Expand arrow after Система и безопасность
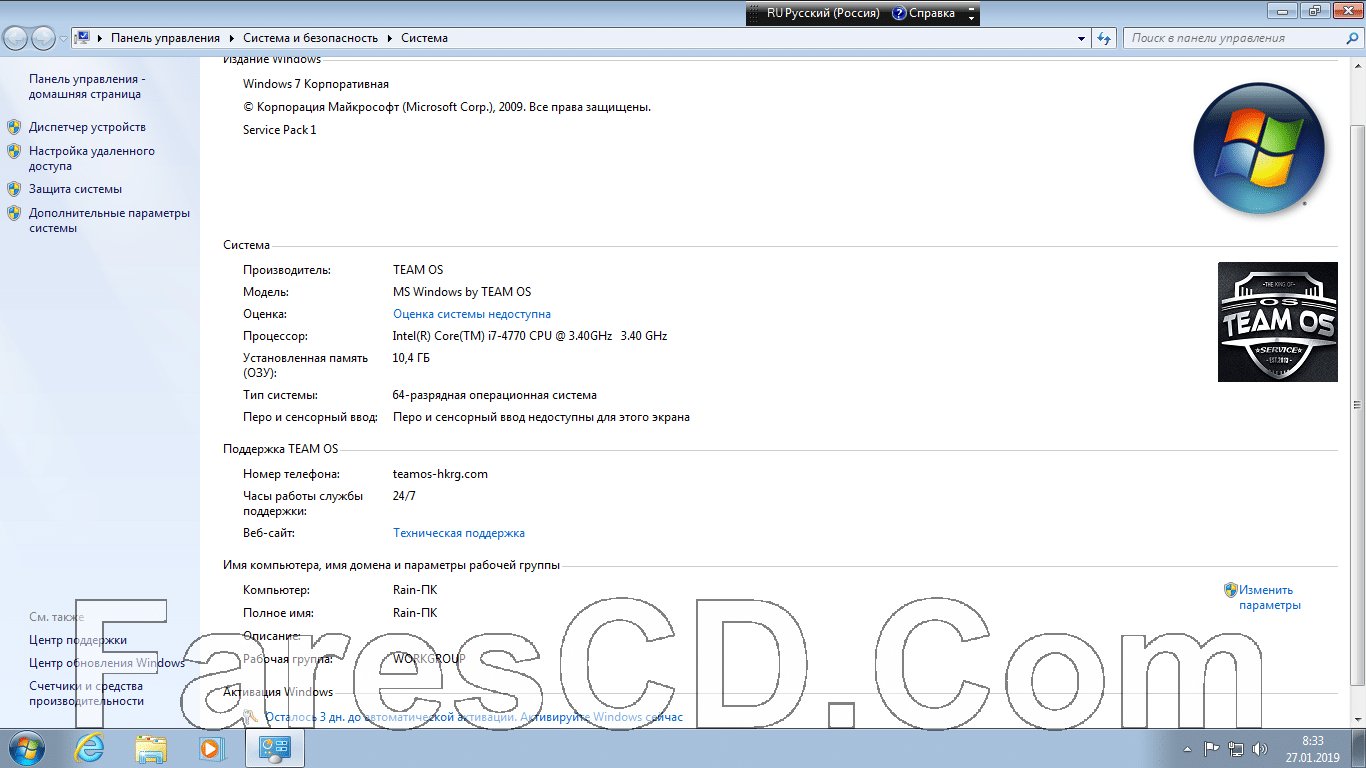The height and width of the screenshot is (768, 1366). 390,38
